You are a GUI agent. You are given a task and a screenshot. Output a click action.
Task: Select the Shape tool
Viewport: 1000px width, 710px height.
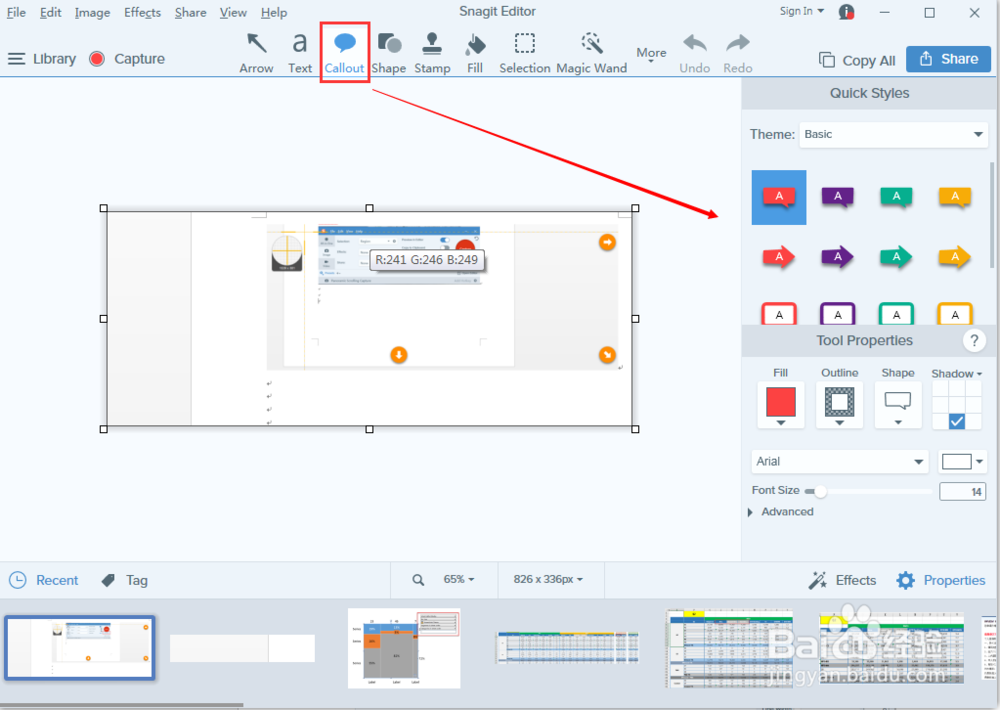pyautogui.click(x=388, y=53)
